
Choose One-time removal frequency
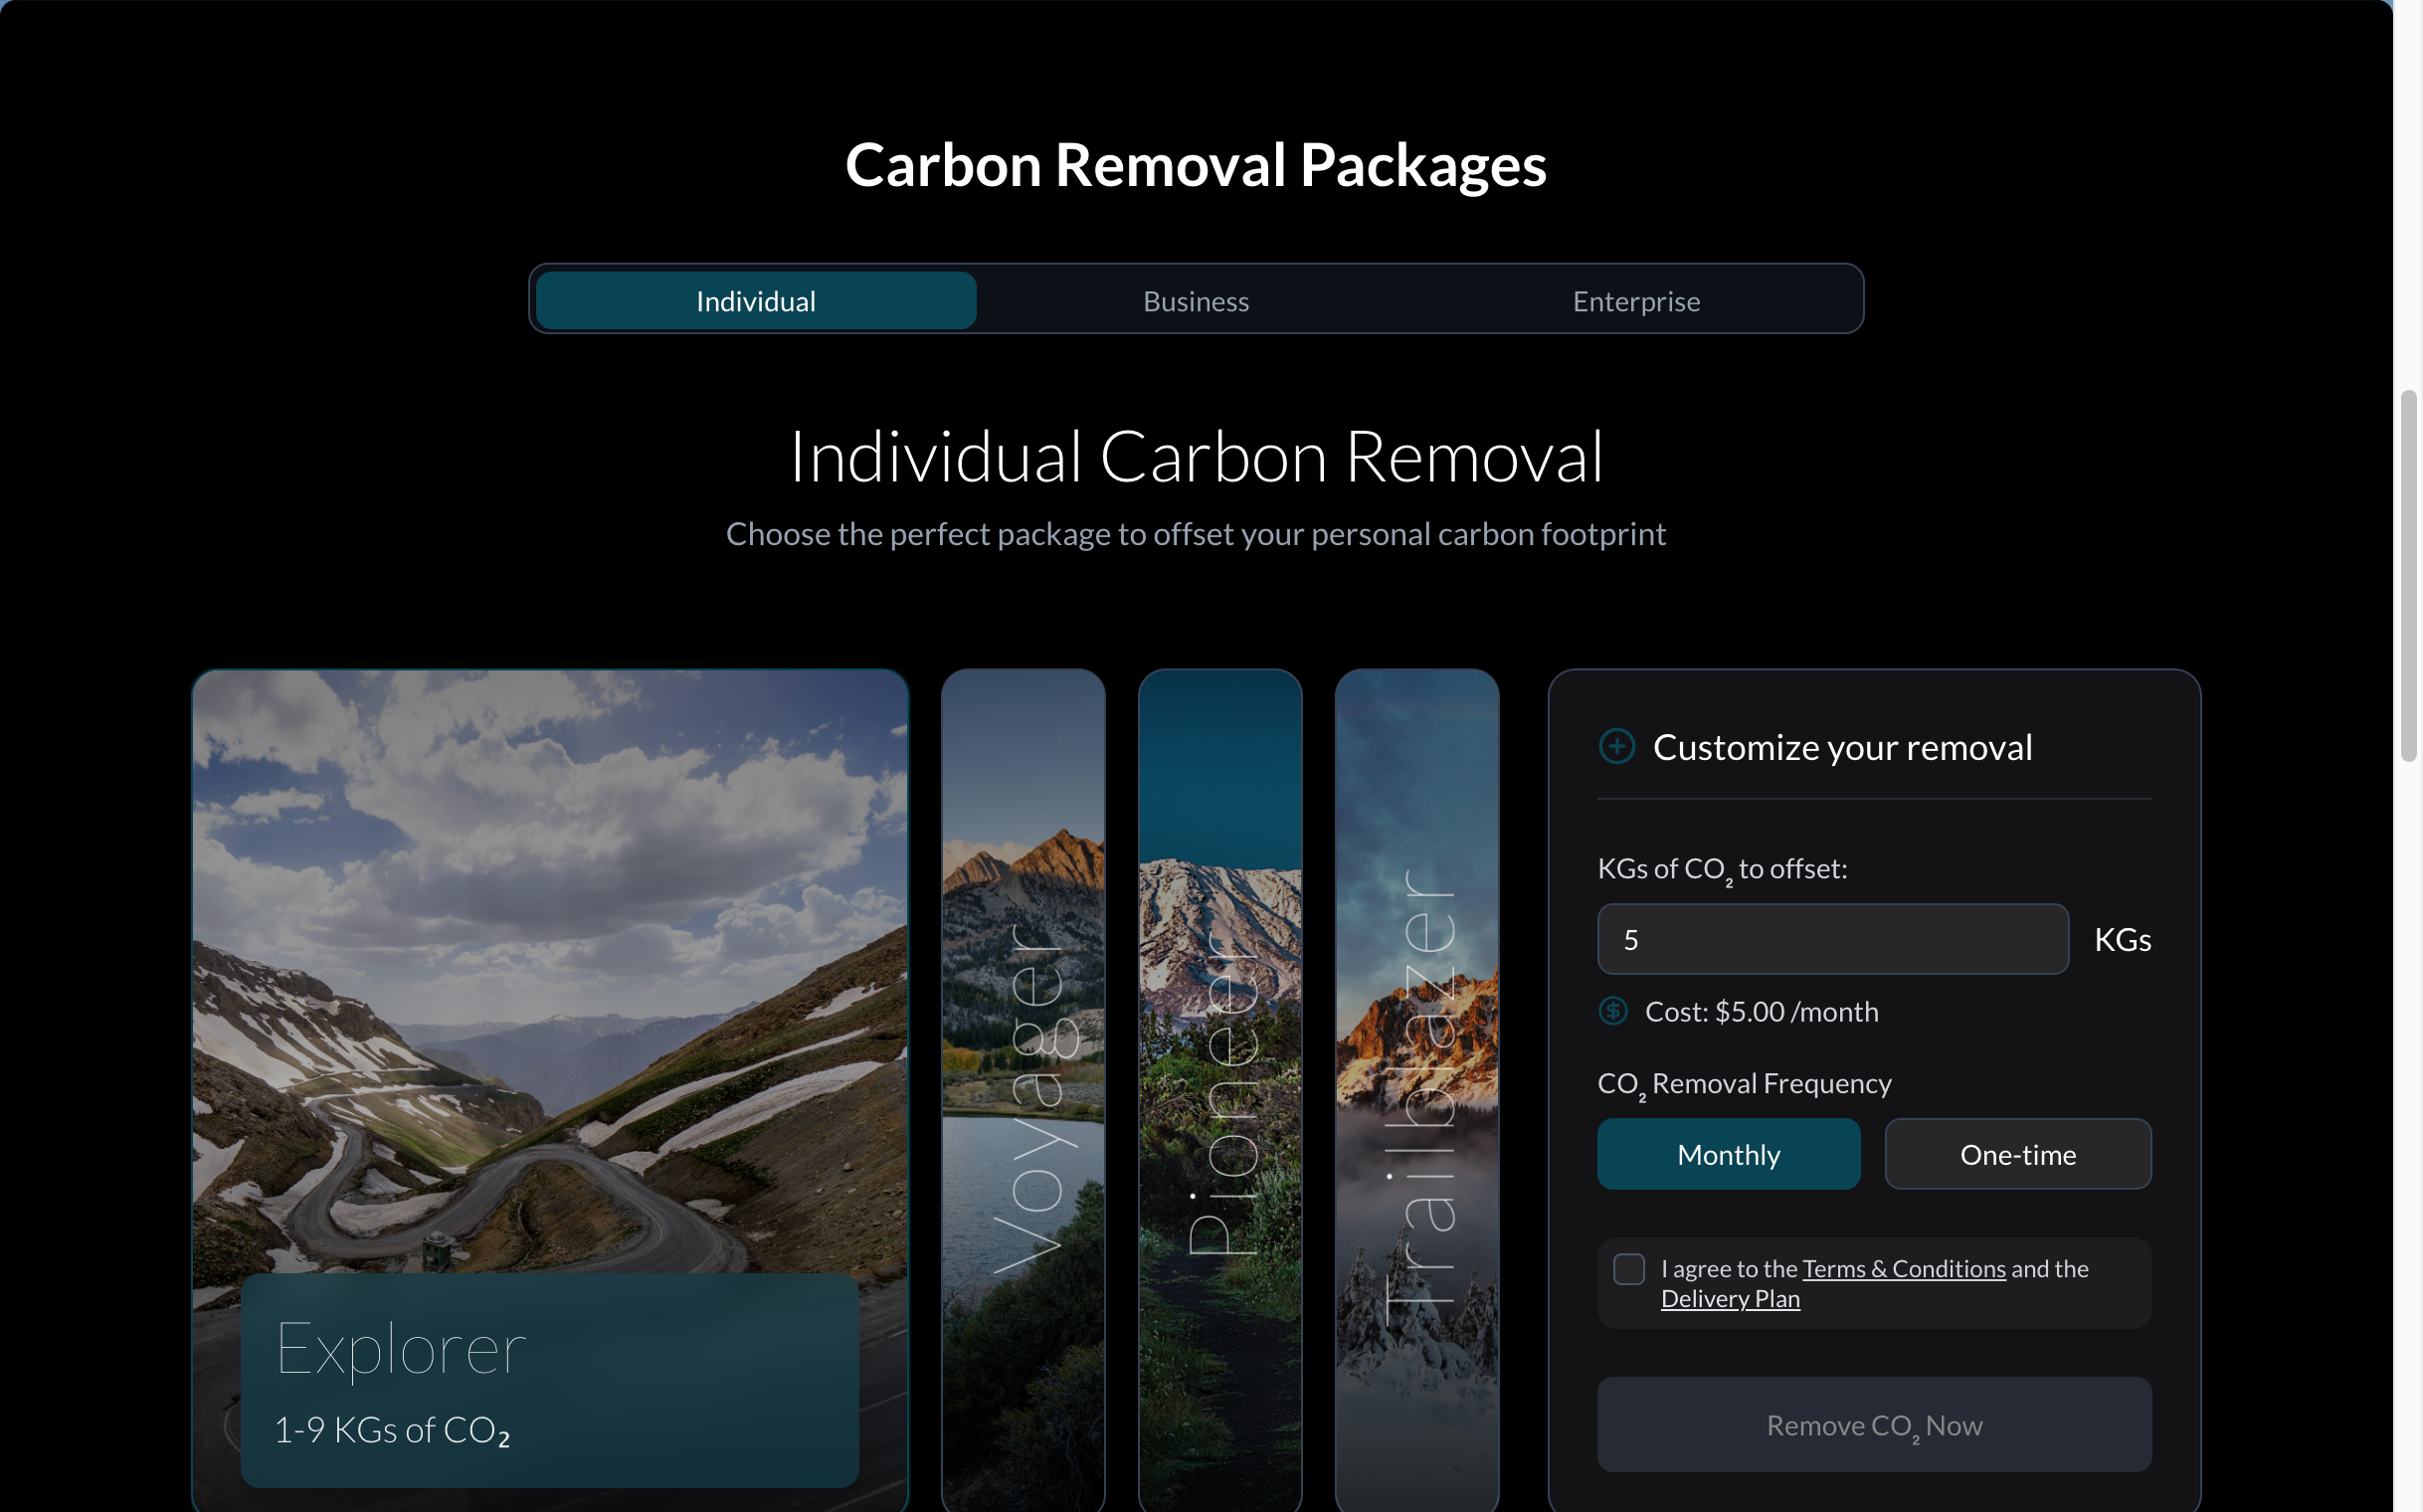tap(2018, 1154)
